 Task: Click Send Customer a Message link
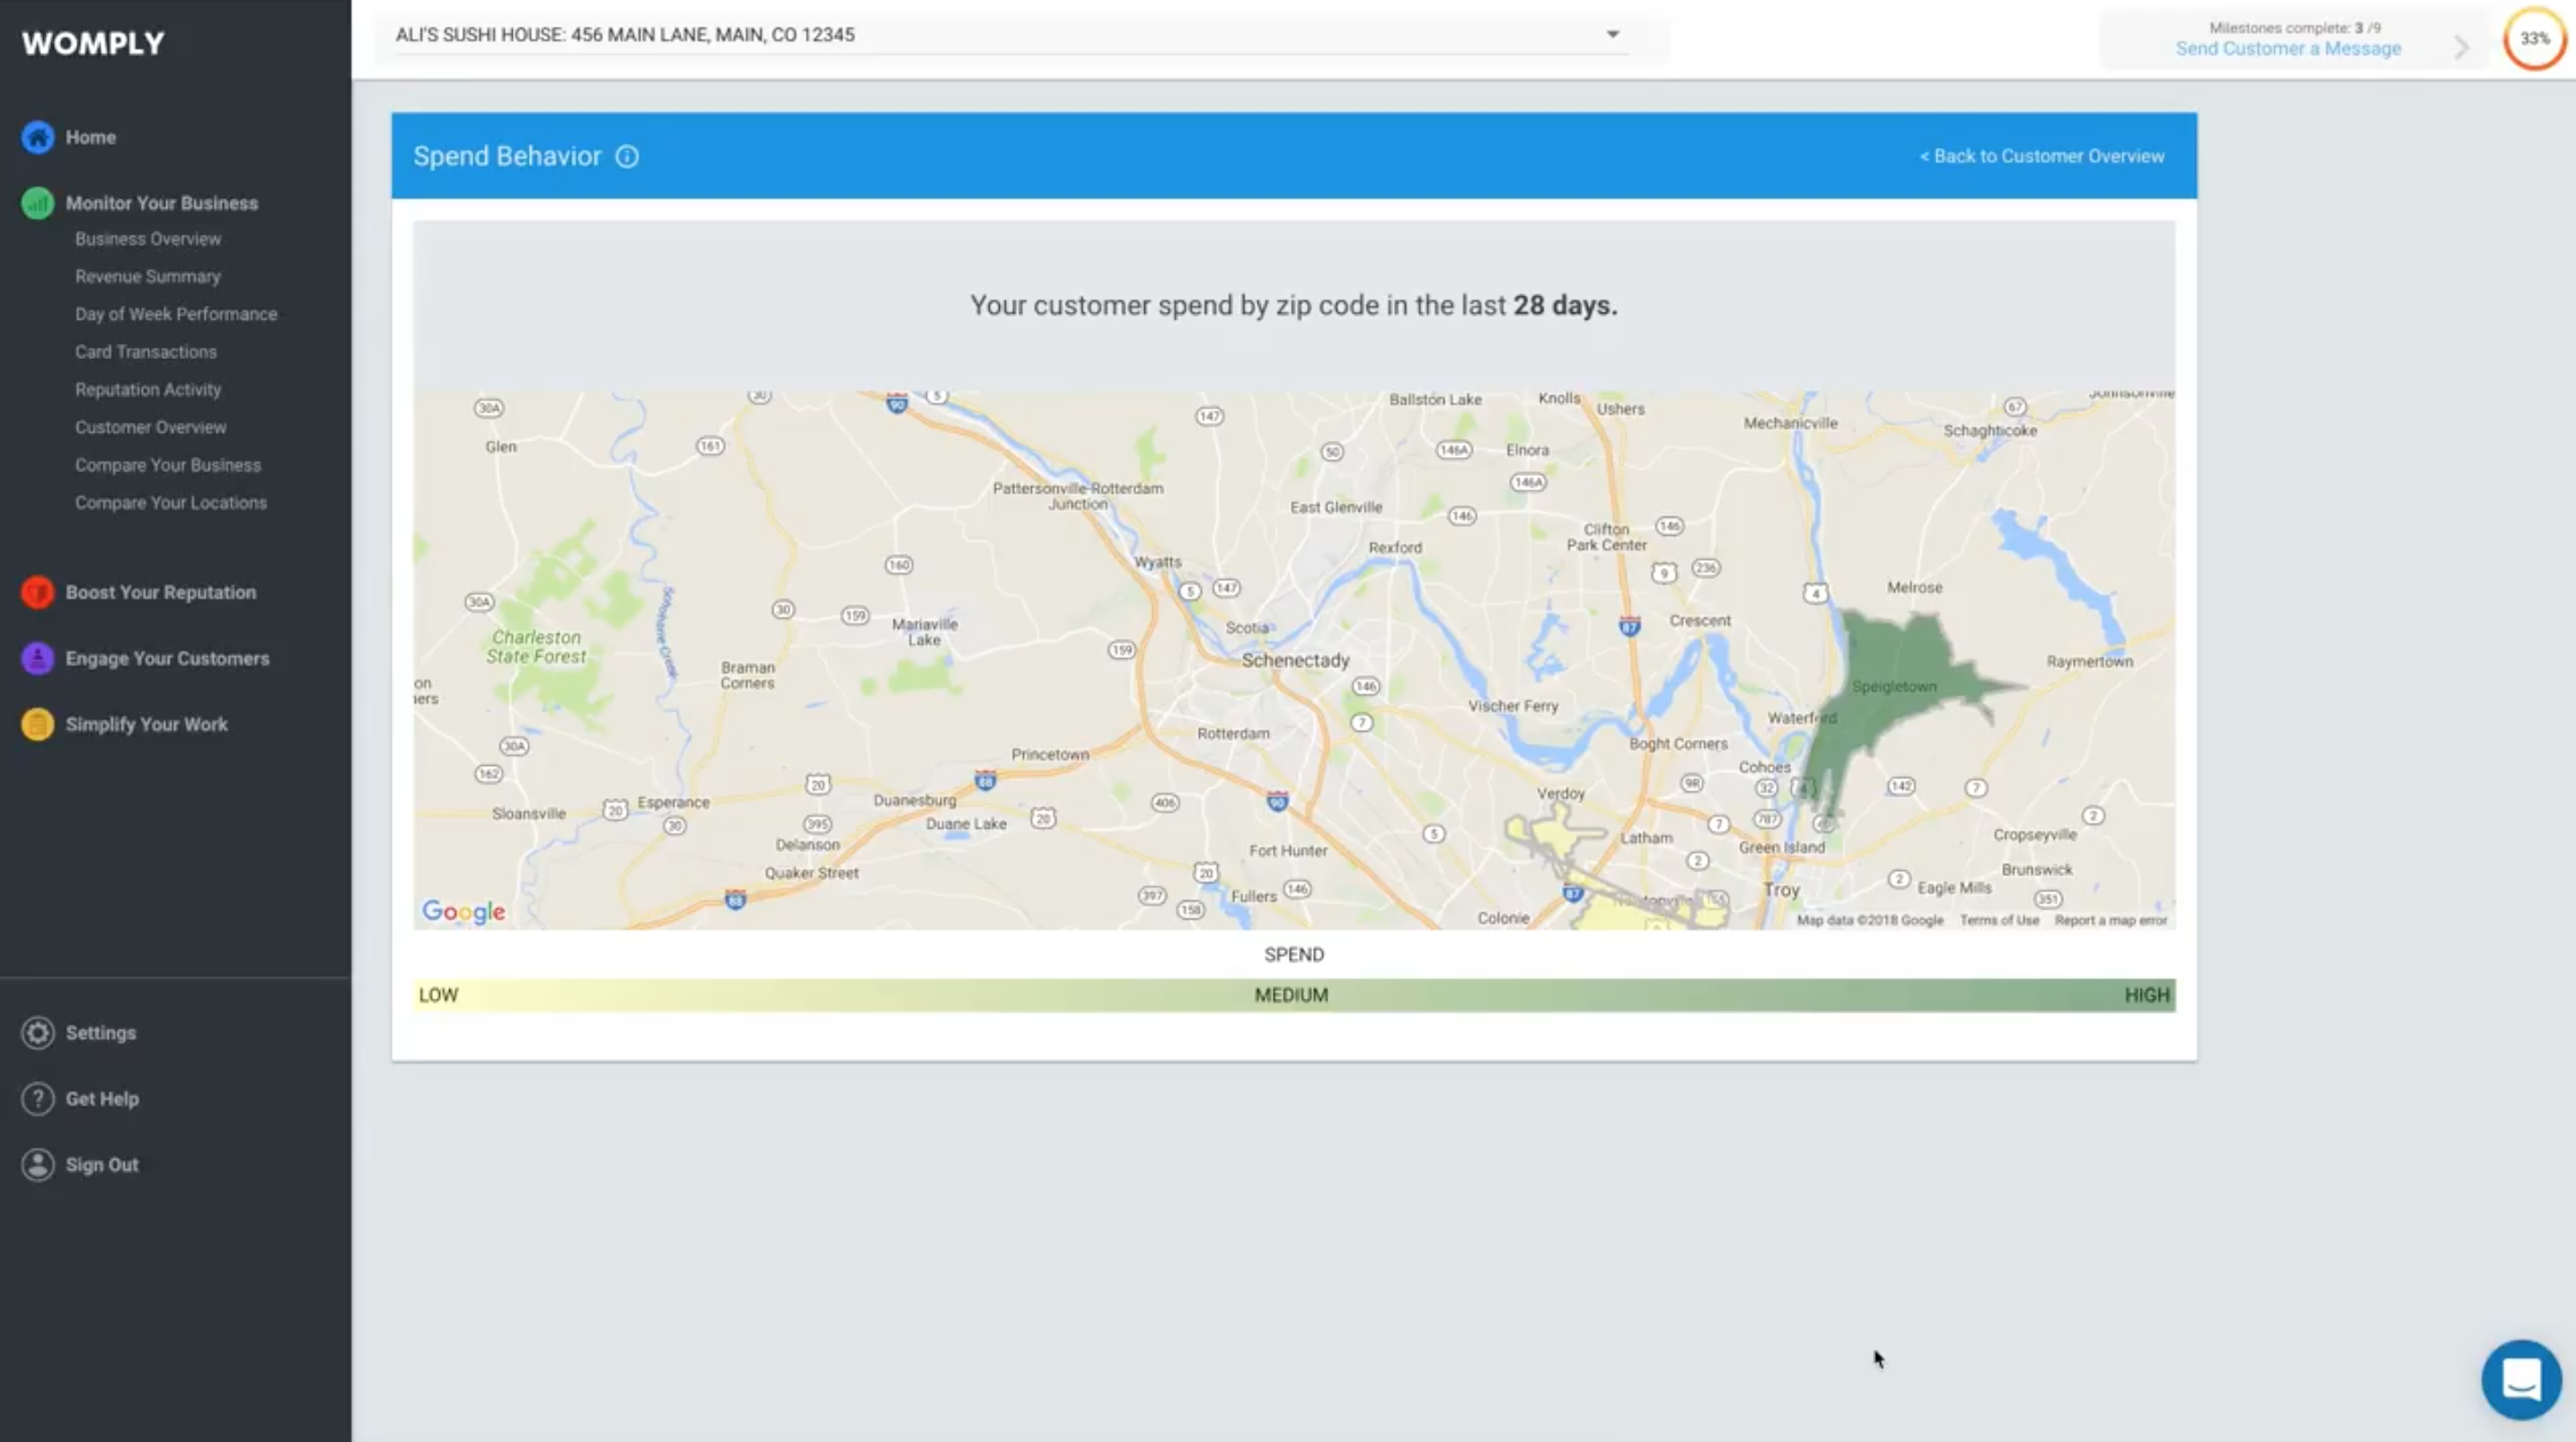(2288, 49)
